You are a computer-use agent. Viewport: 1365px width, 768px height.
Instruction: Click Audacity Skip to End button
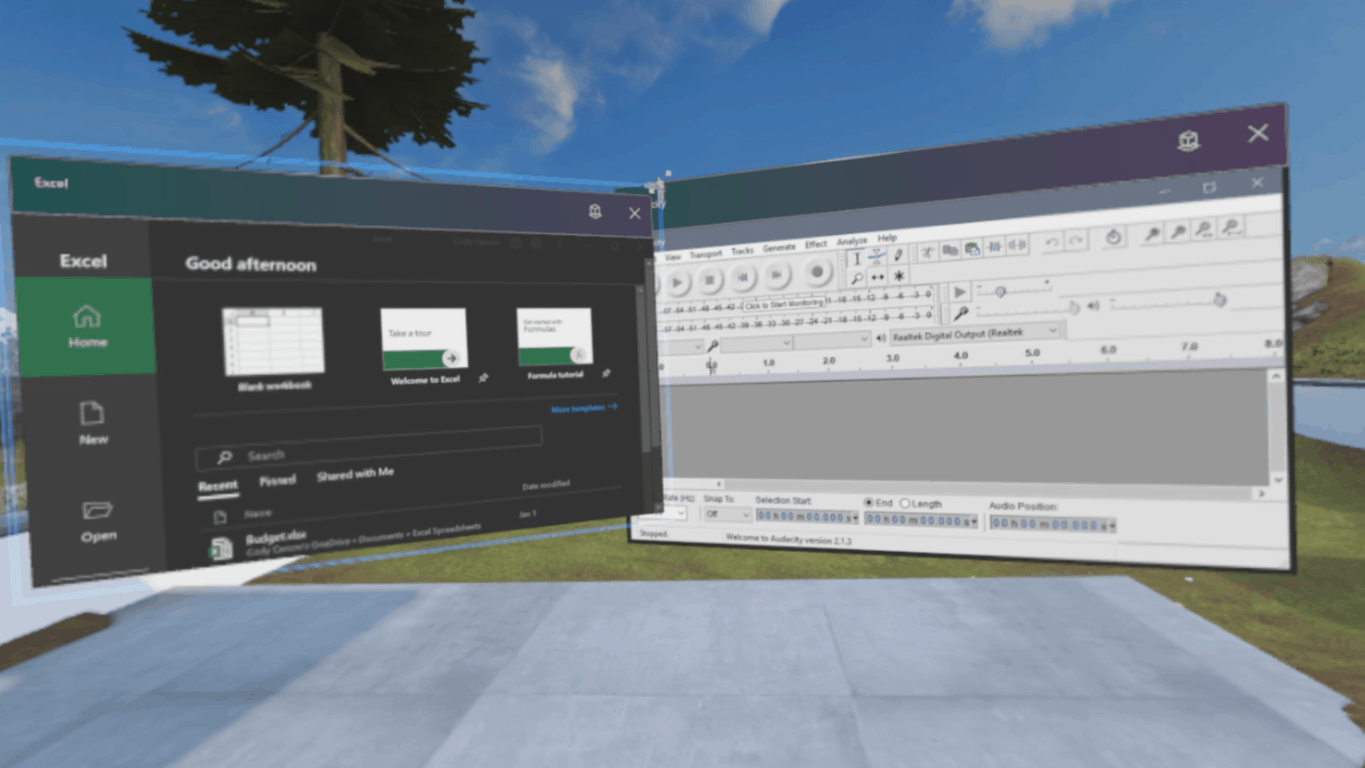777,274
